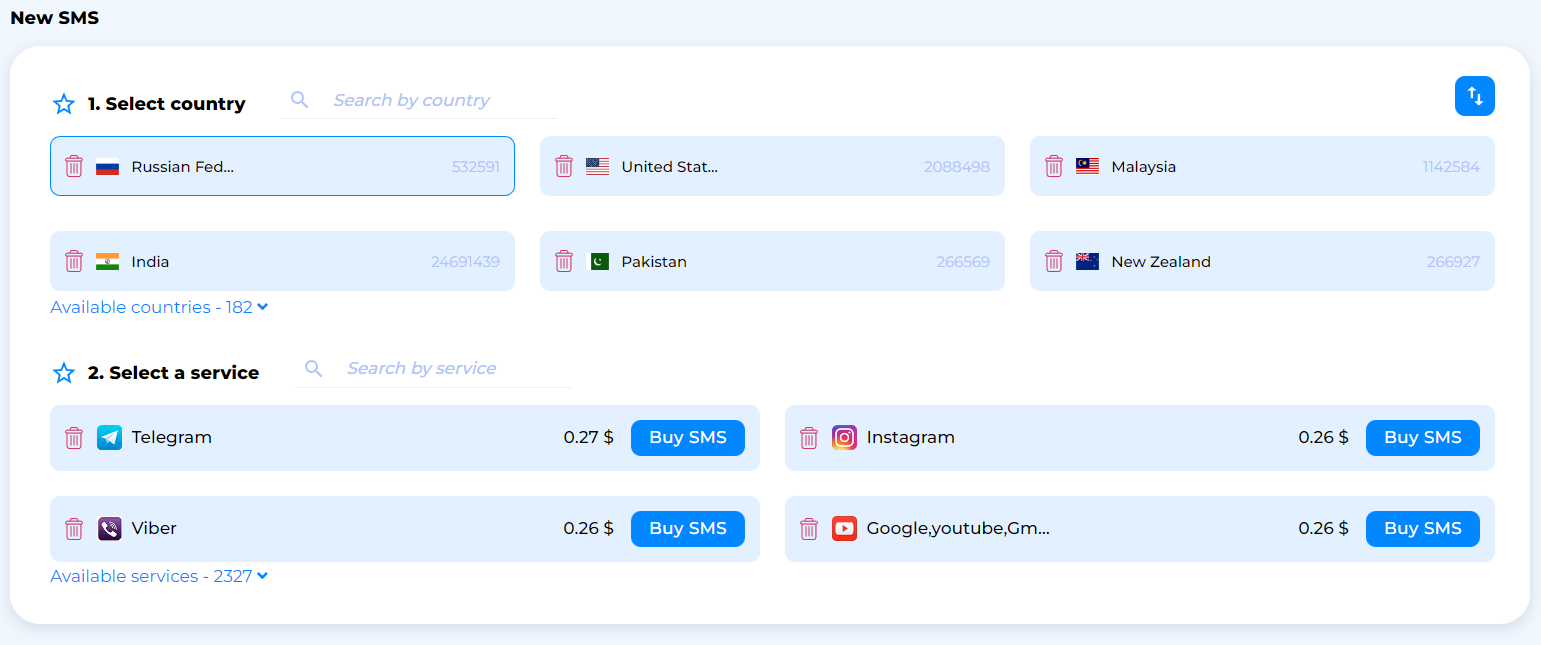Click the 1142584 count for Malaysia
Image resolution: width=1541 pixels, height=645 pixels.
tap(1451, 167)
